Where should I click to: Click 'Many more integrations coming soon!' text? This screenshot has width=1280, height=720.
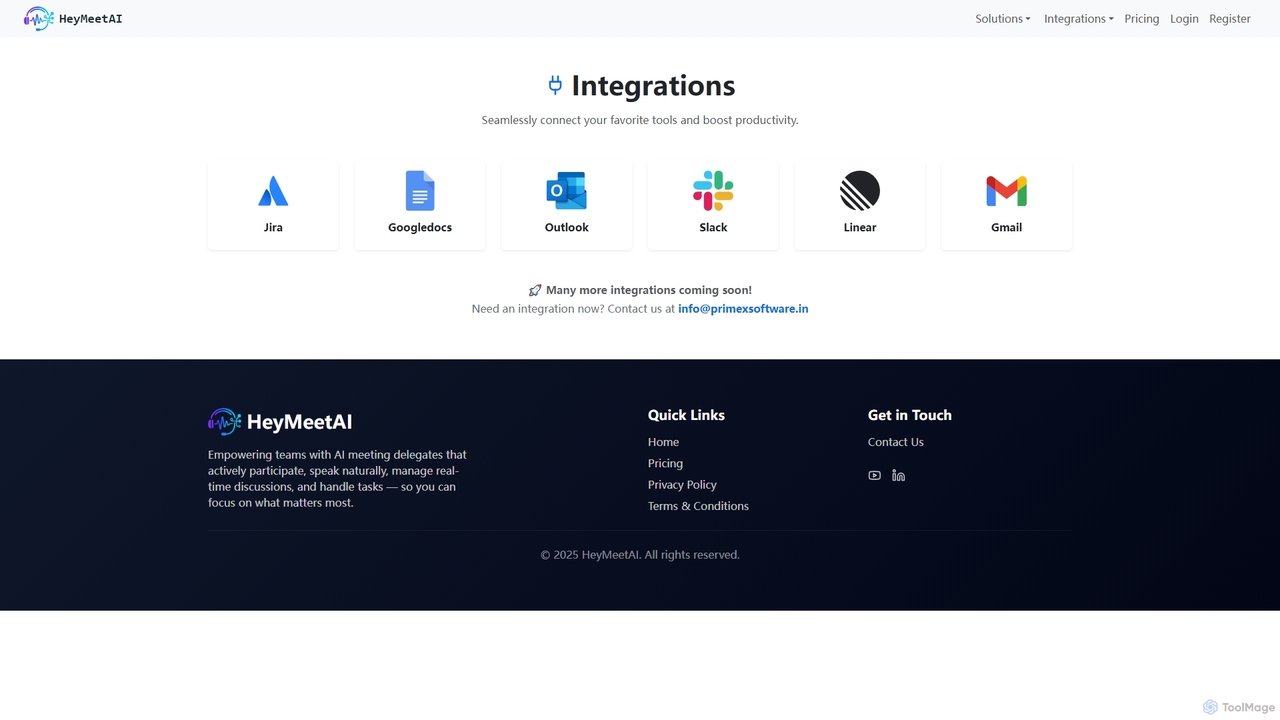[649, 290]
